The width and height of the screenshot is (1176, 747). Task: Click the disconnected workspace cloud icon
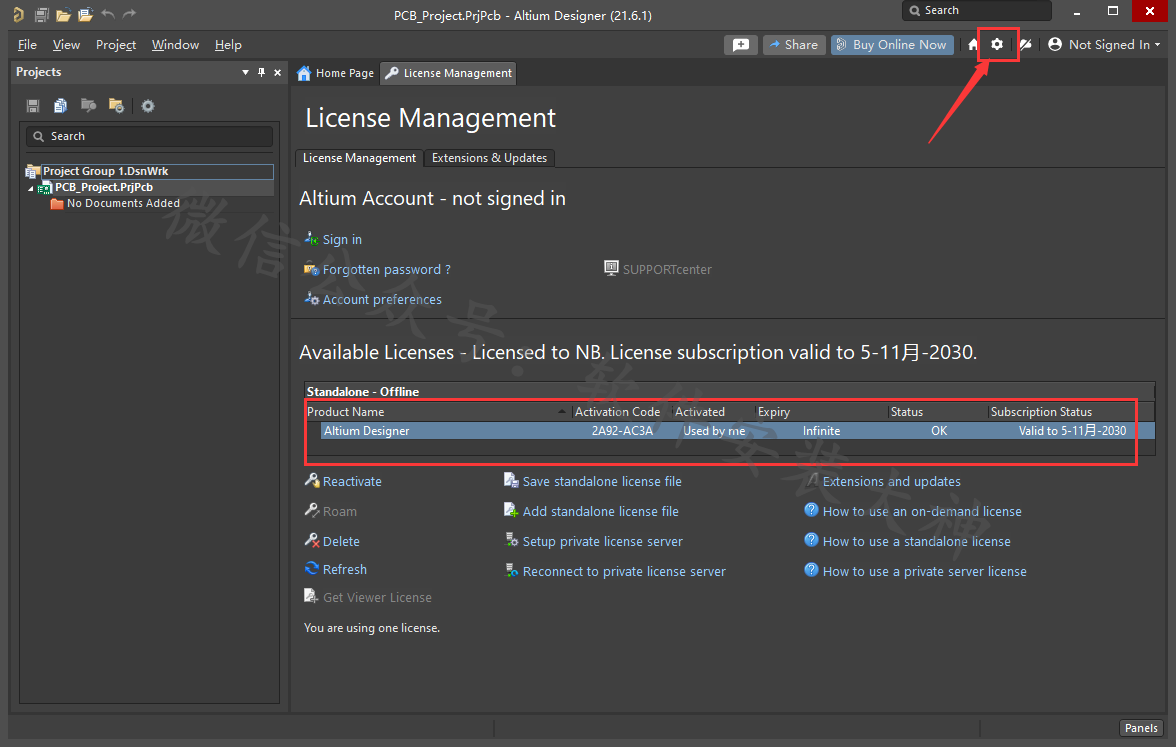coord(1026,45)
